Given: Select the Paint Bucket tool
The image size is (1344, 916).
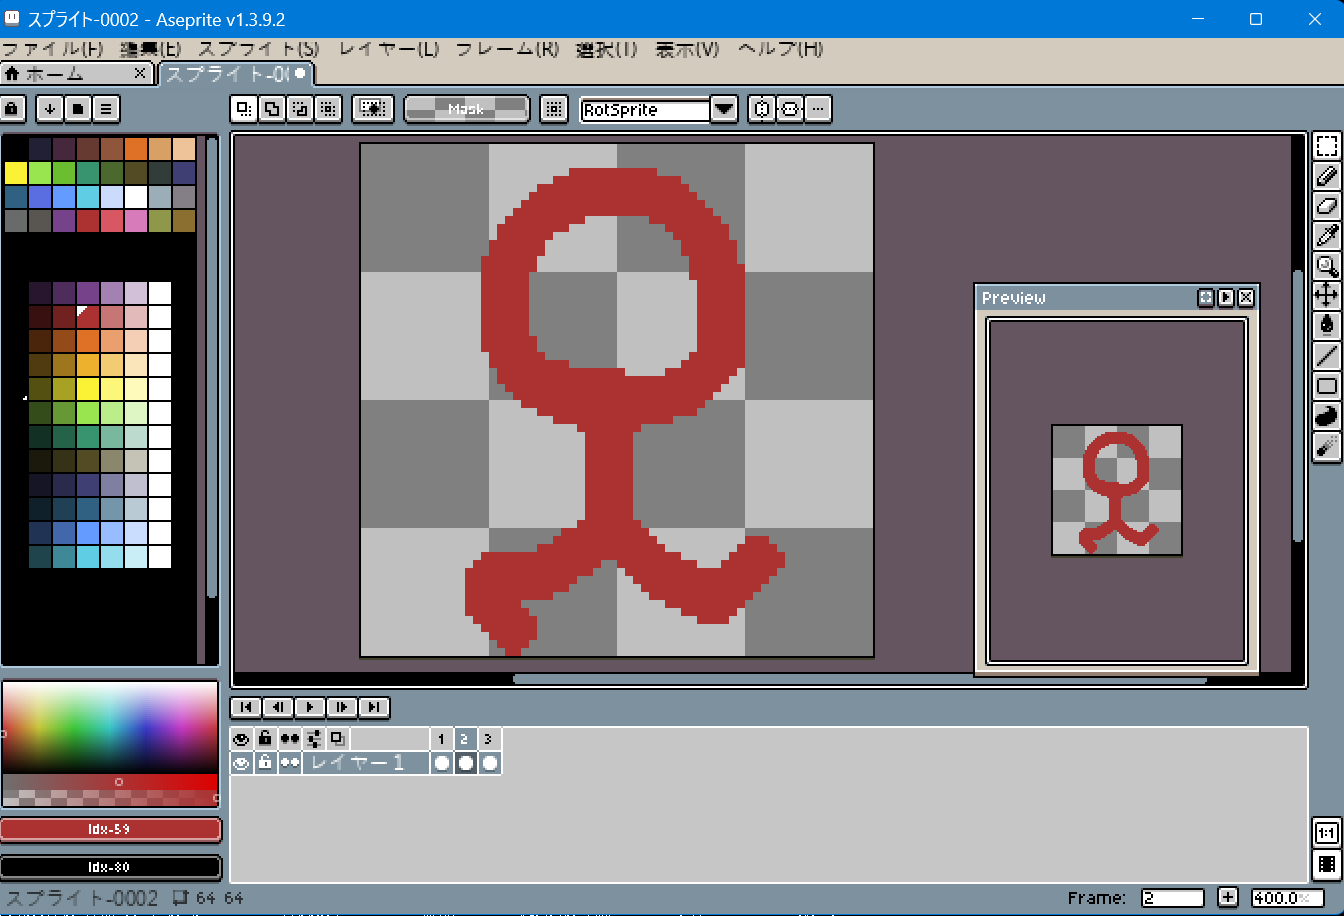Looking at the screenshot, I should (x=1327, y=326).
